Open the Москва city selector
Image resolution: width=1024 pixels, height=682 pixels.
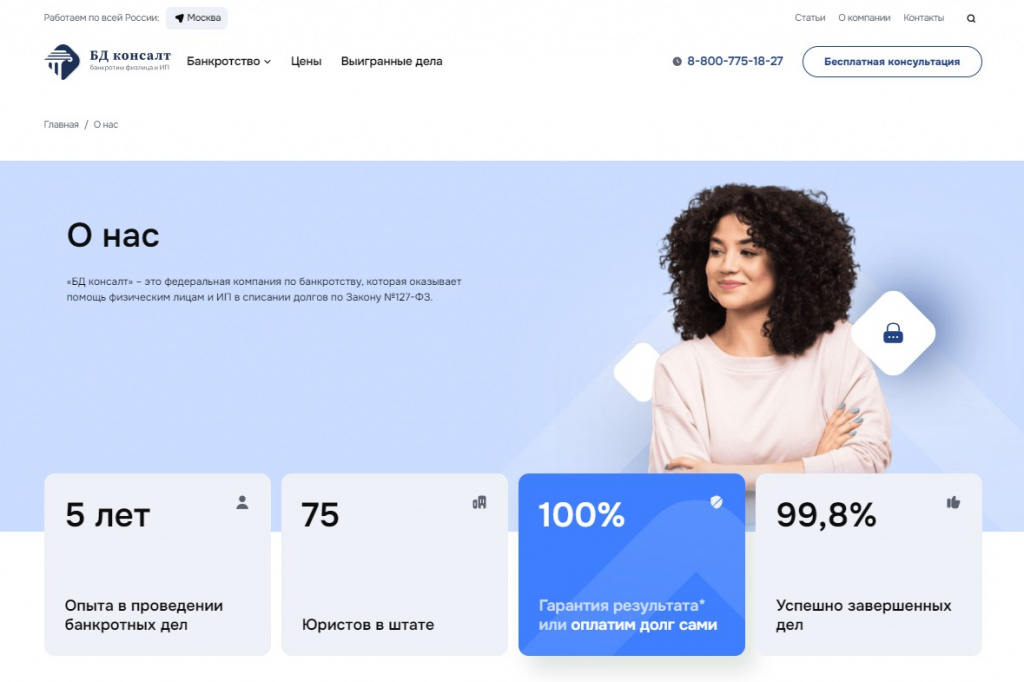197,18
